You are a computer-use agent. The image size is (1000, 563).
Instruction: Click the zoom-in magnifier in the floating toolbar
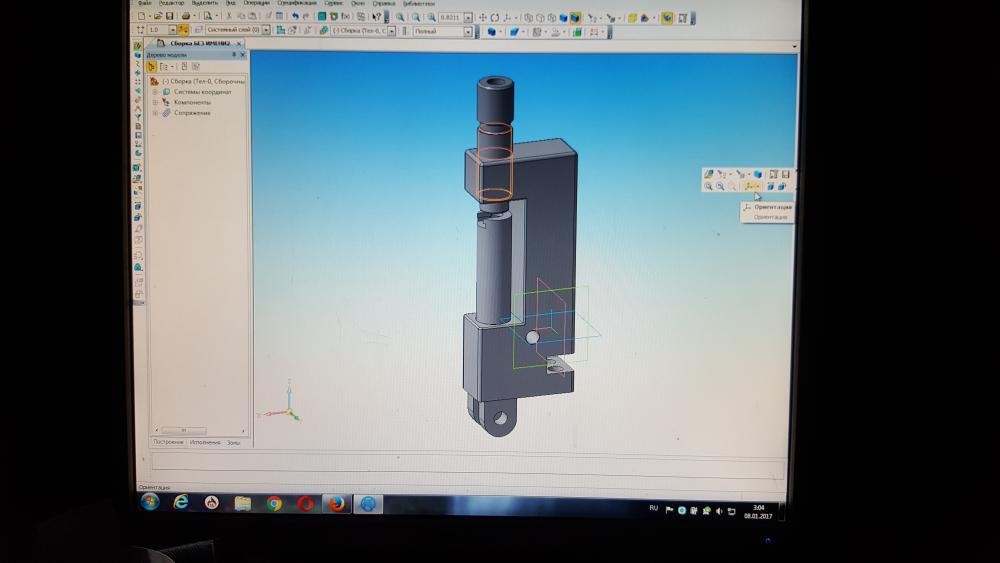click(x=708, y=186)
